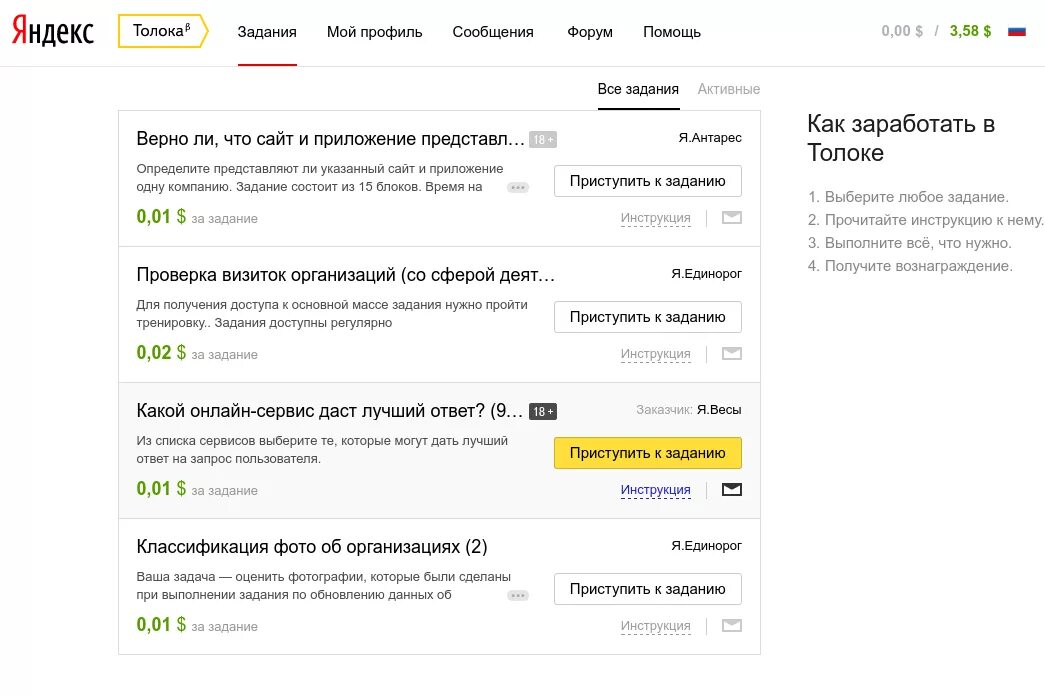Viewport: 1045px width, 697px height.
Task: Switch to the Активные tab
Action: [728, 89]
